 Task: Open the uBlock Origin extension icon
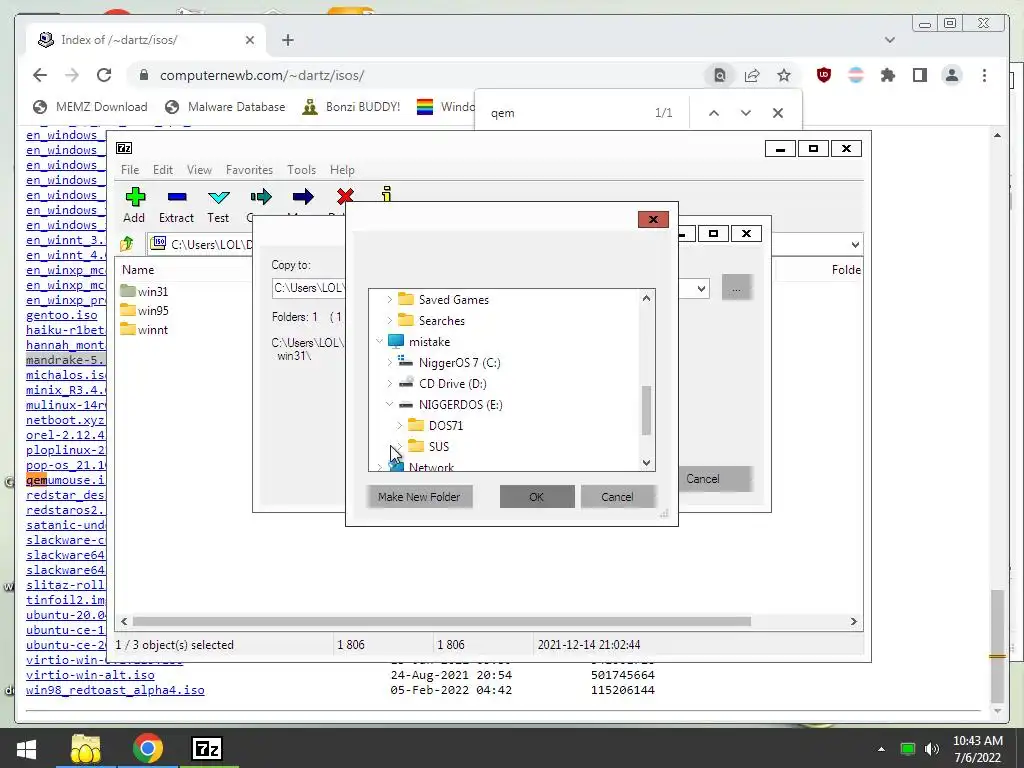click(x=824, y=75)
